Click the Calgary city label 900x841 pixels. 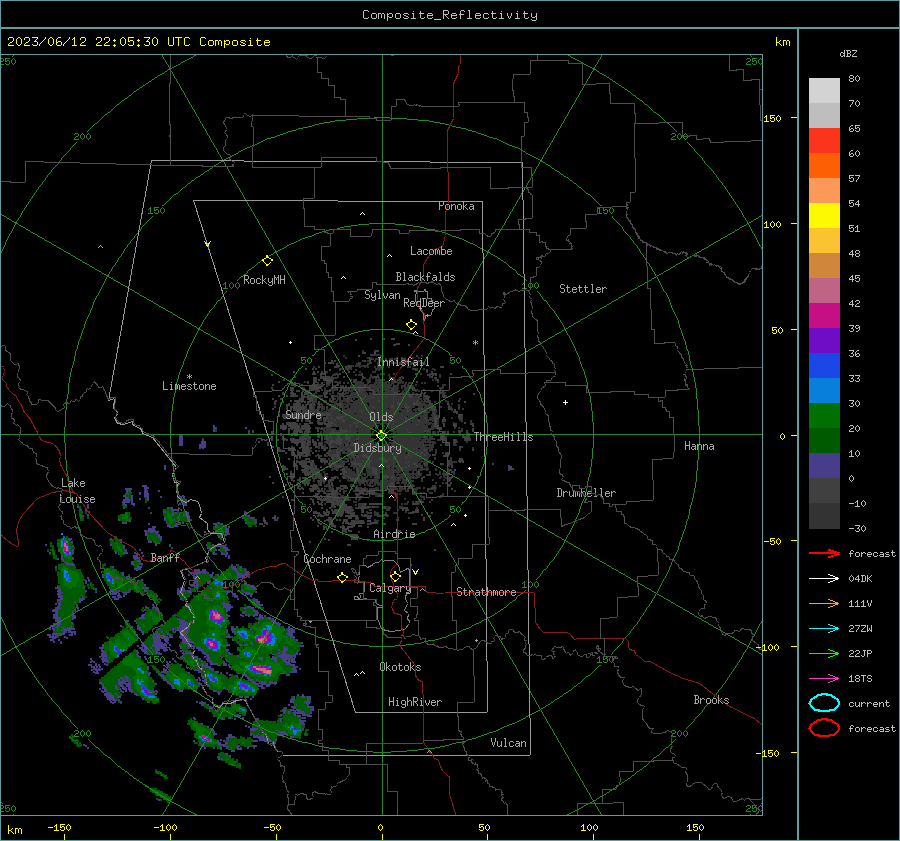click(390, 588)
